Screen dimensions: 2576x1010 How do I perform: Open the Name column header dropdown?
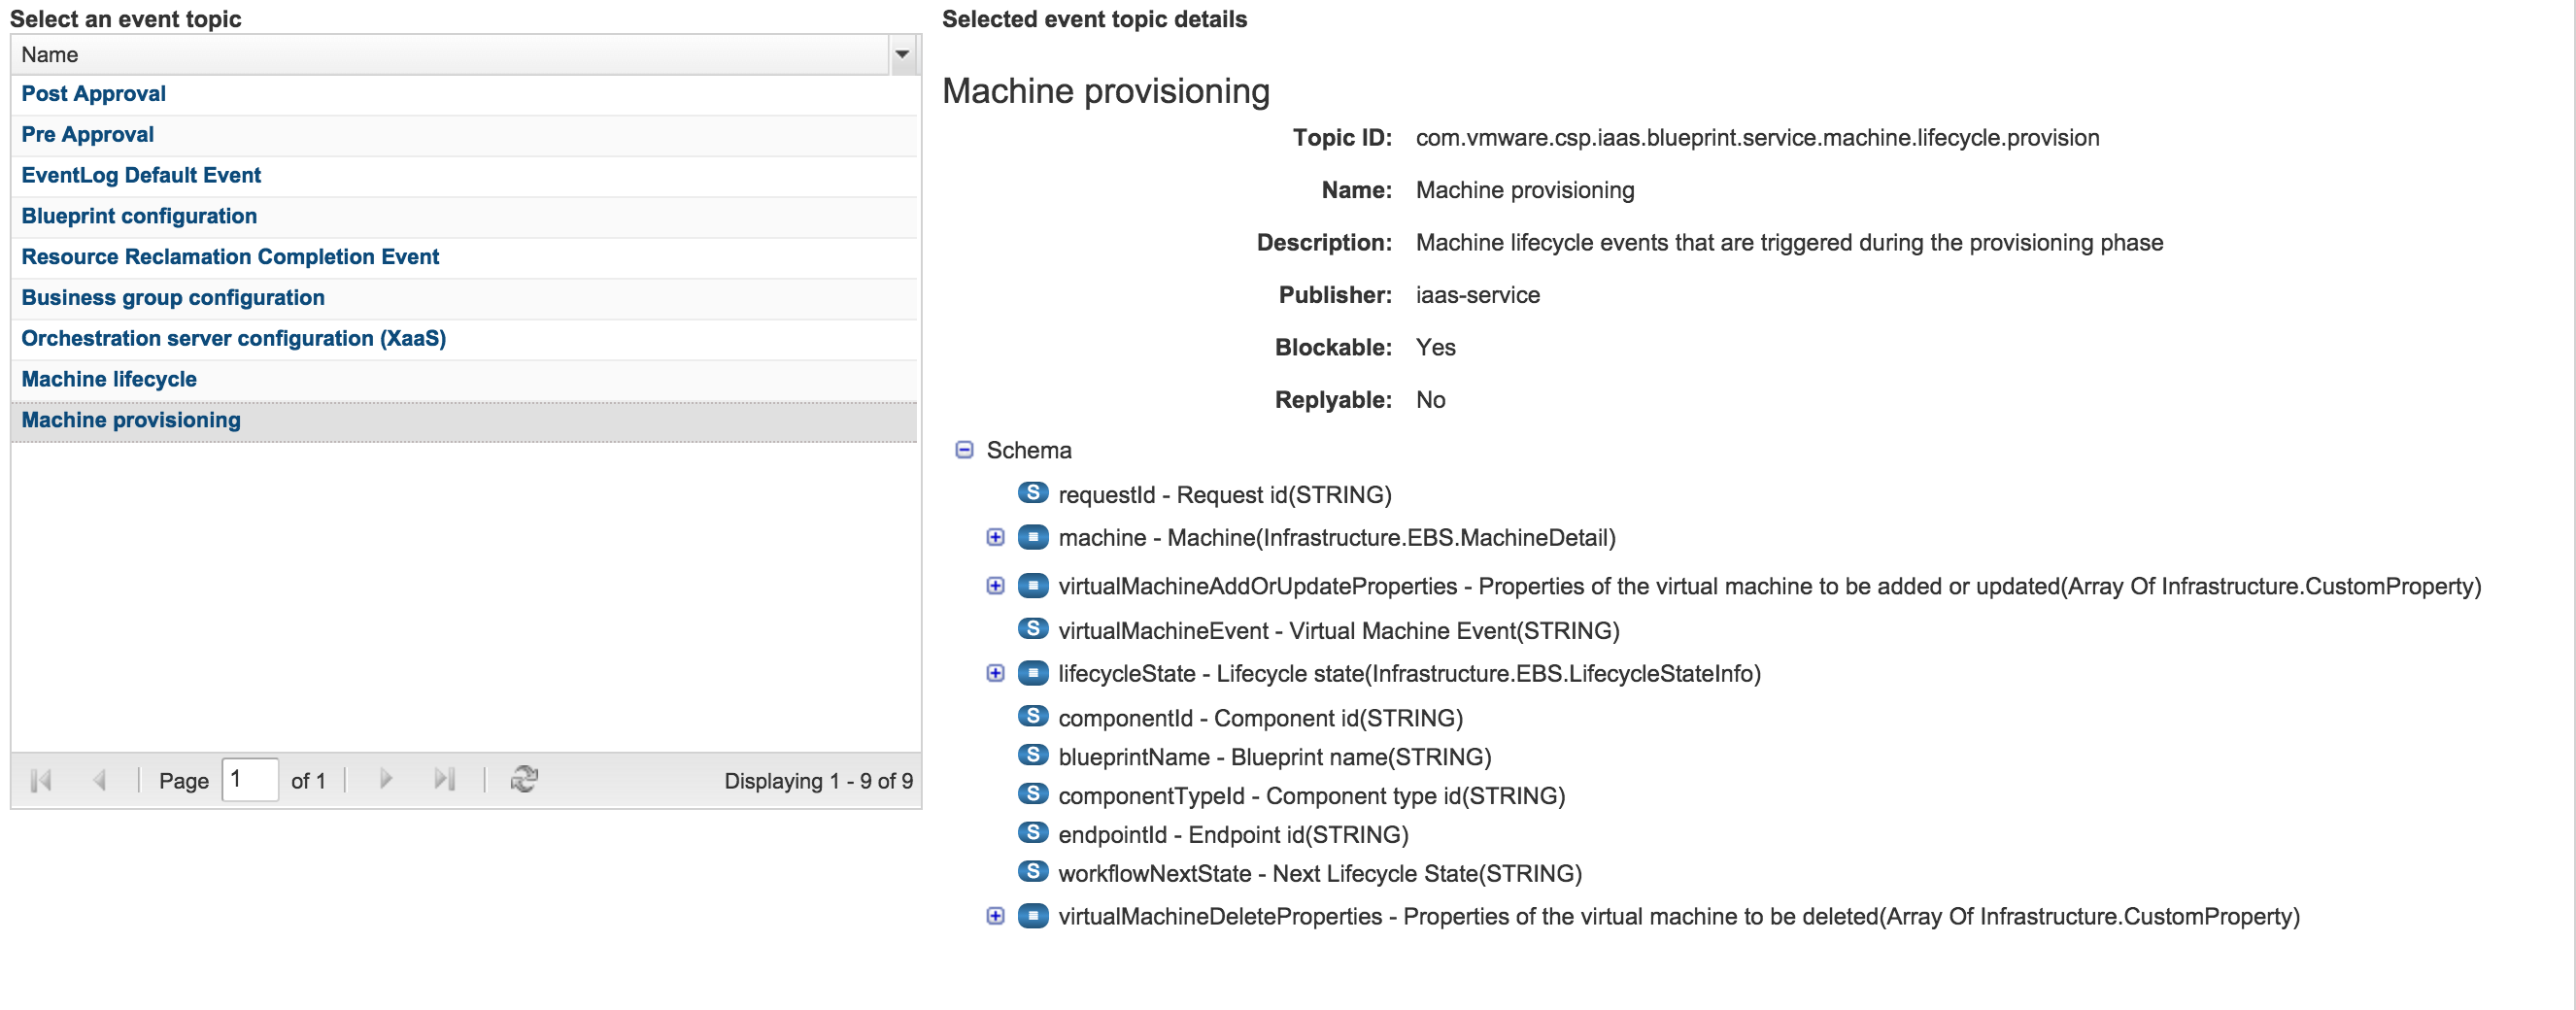[x=902, y=55]
